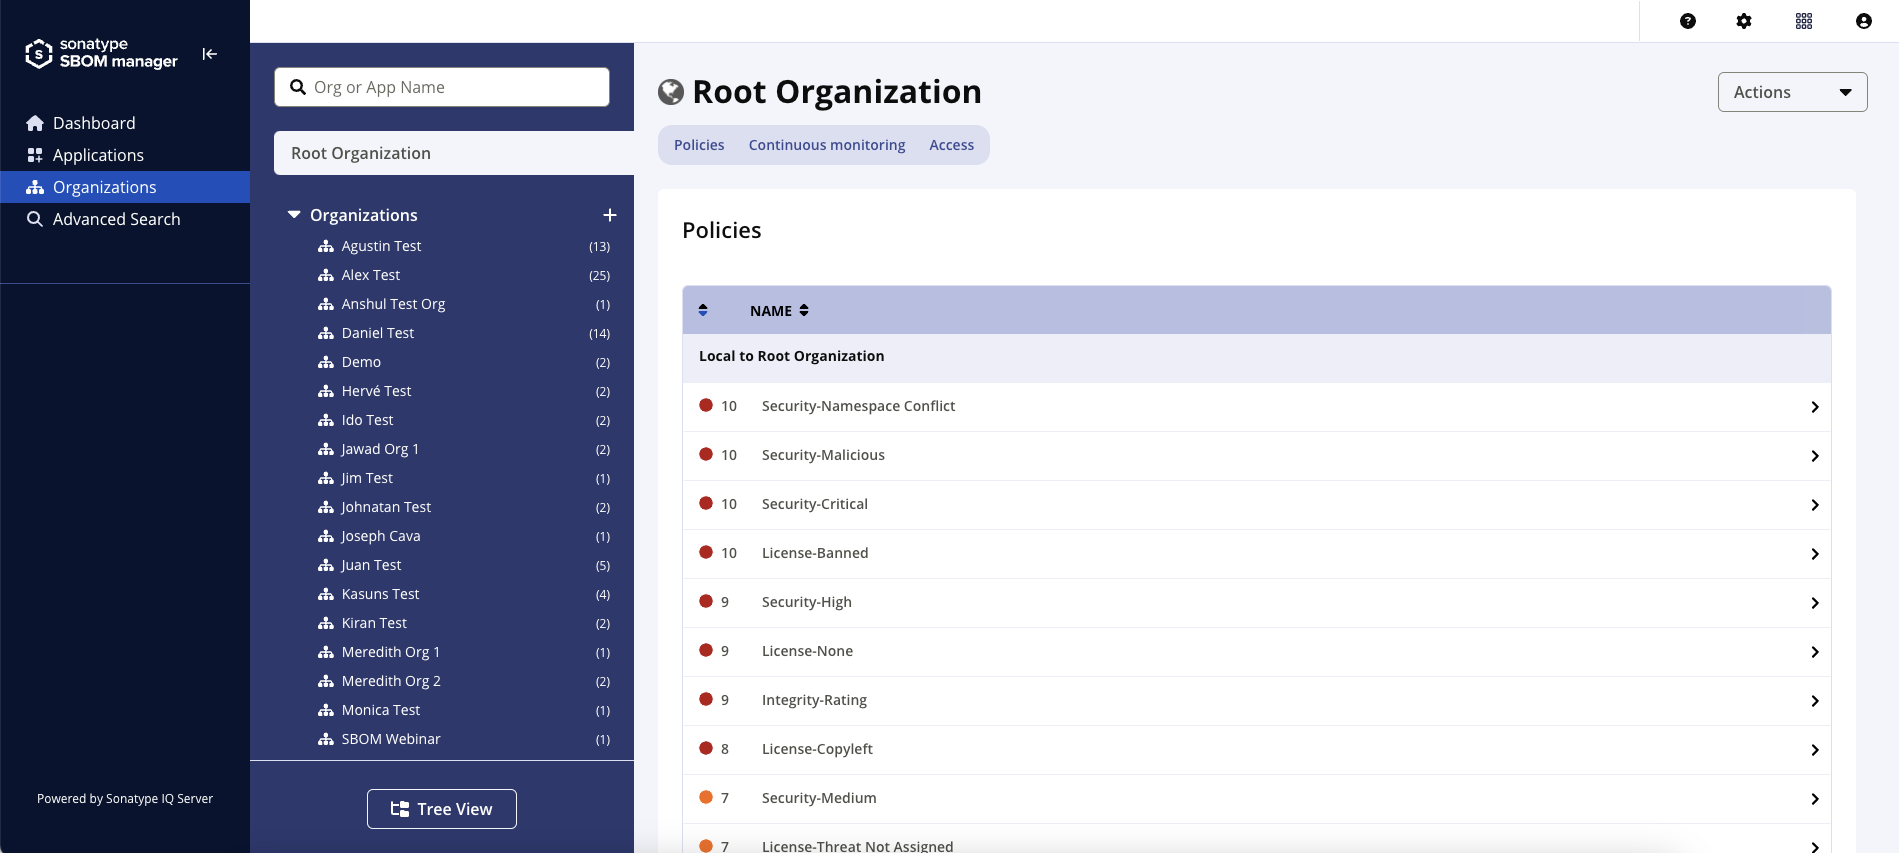1899x853 pixels.
Task: Click the org icon next to Ido Test
Action: coord(326,420)
